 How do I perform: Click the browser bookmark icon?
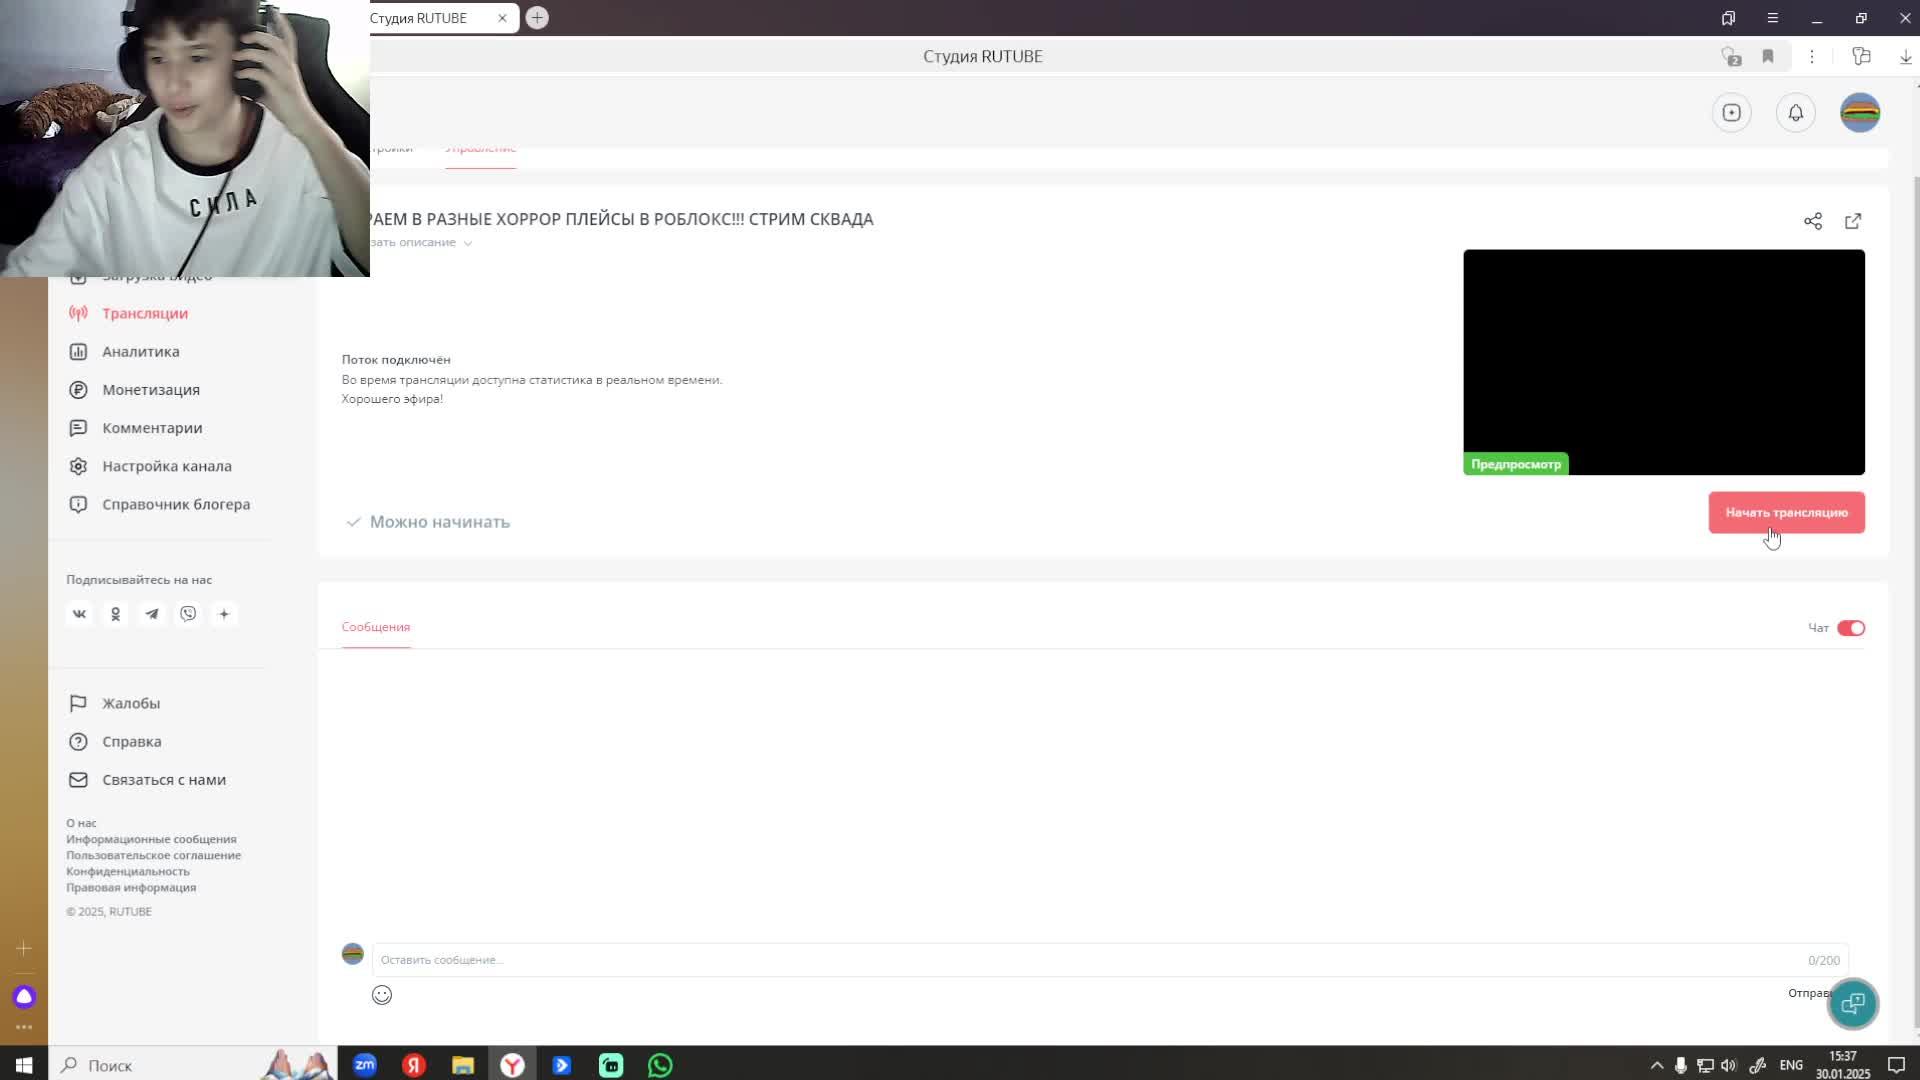tap(1768, 57)
